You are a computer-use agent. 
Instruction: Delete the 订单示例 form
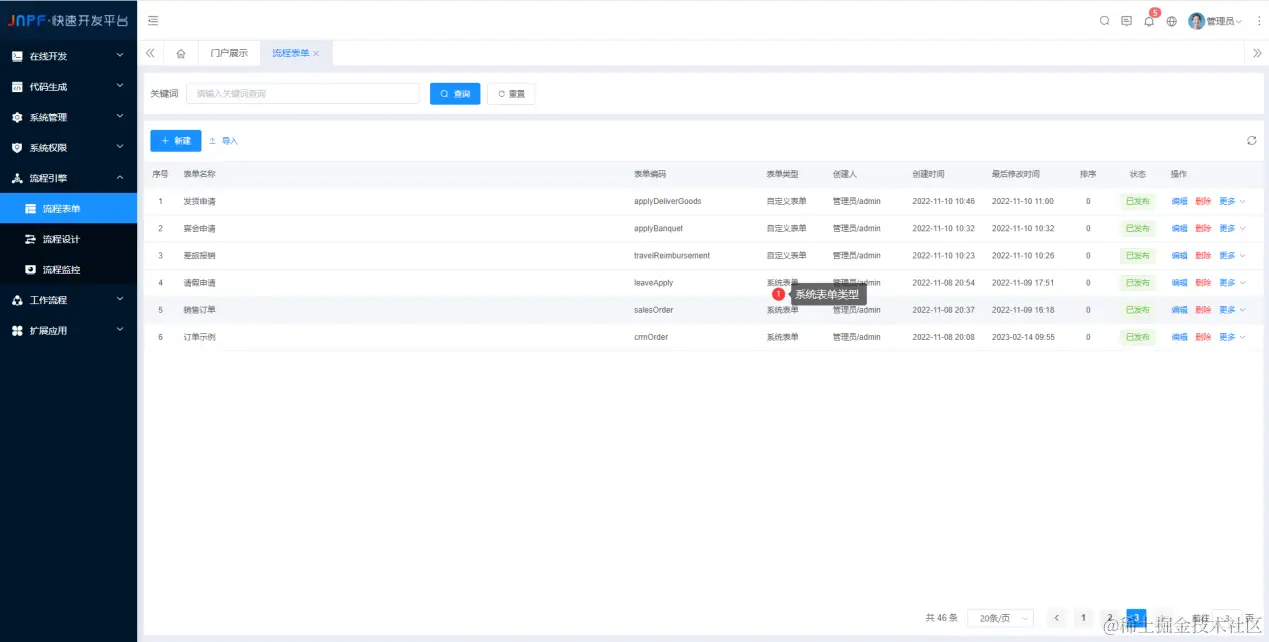pyautogui.click(x=1203, y=337)
